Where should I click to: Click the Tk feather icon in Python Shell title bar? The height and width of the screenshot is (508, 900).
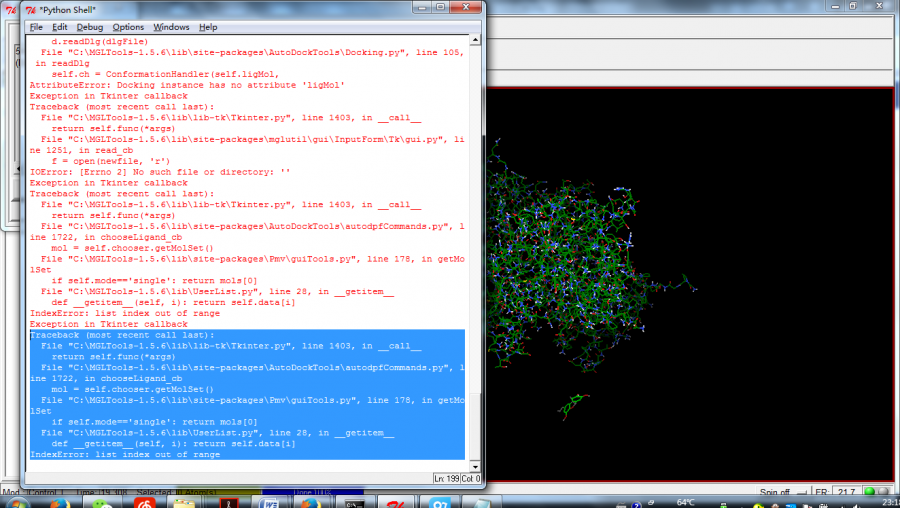point(31,10)
